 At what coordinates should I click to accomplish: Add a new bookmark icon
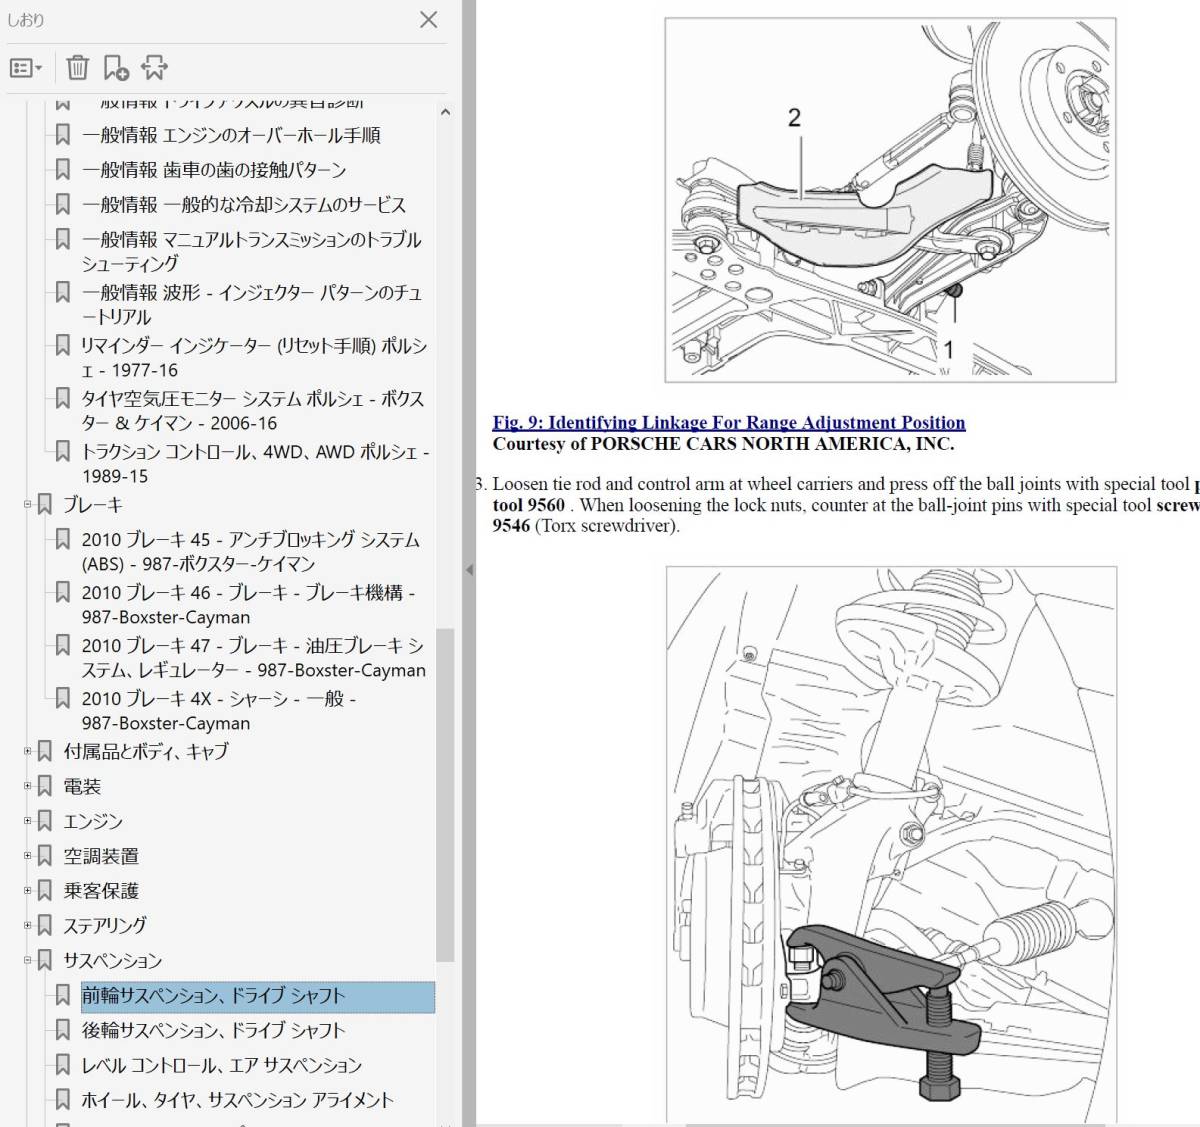(116, 67)
